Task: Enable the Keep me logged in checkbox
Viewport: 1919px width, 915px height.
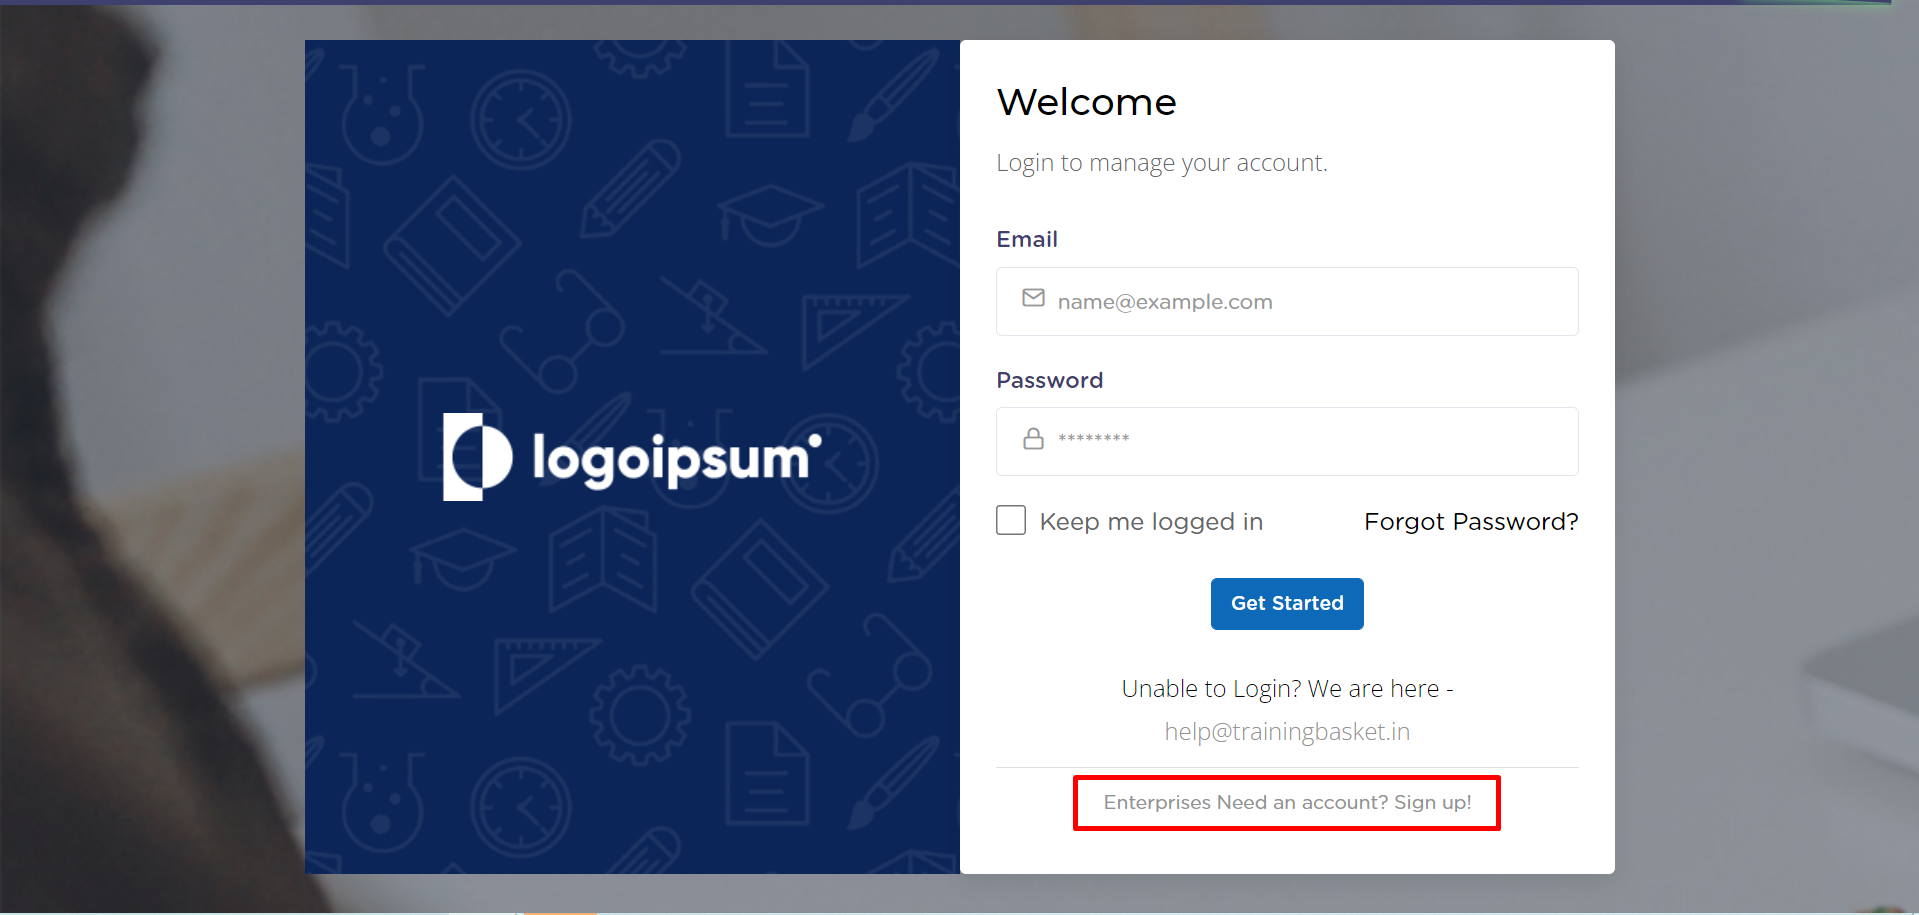Action: tap(1011, 521)
